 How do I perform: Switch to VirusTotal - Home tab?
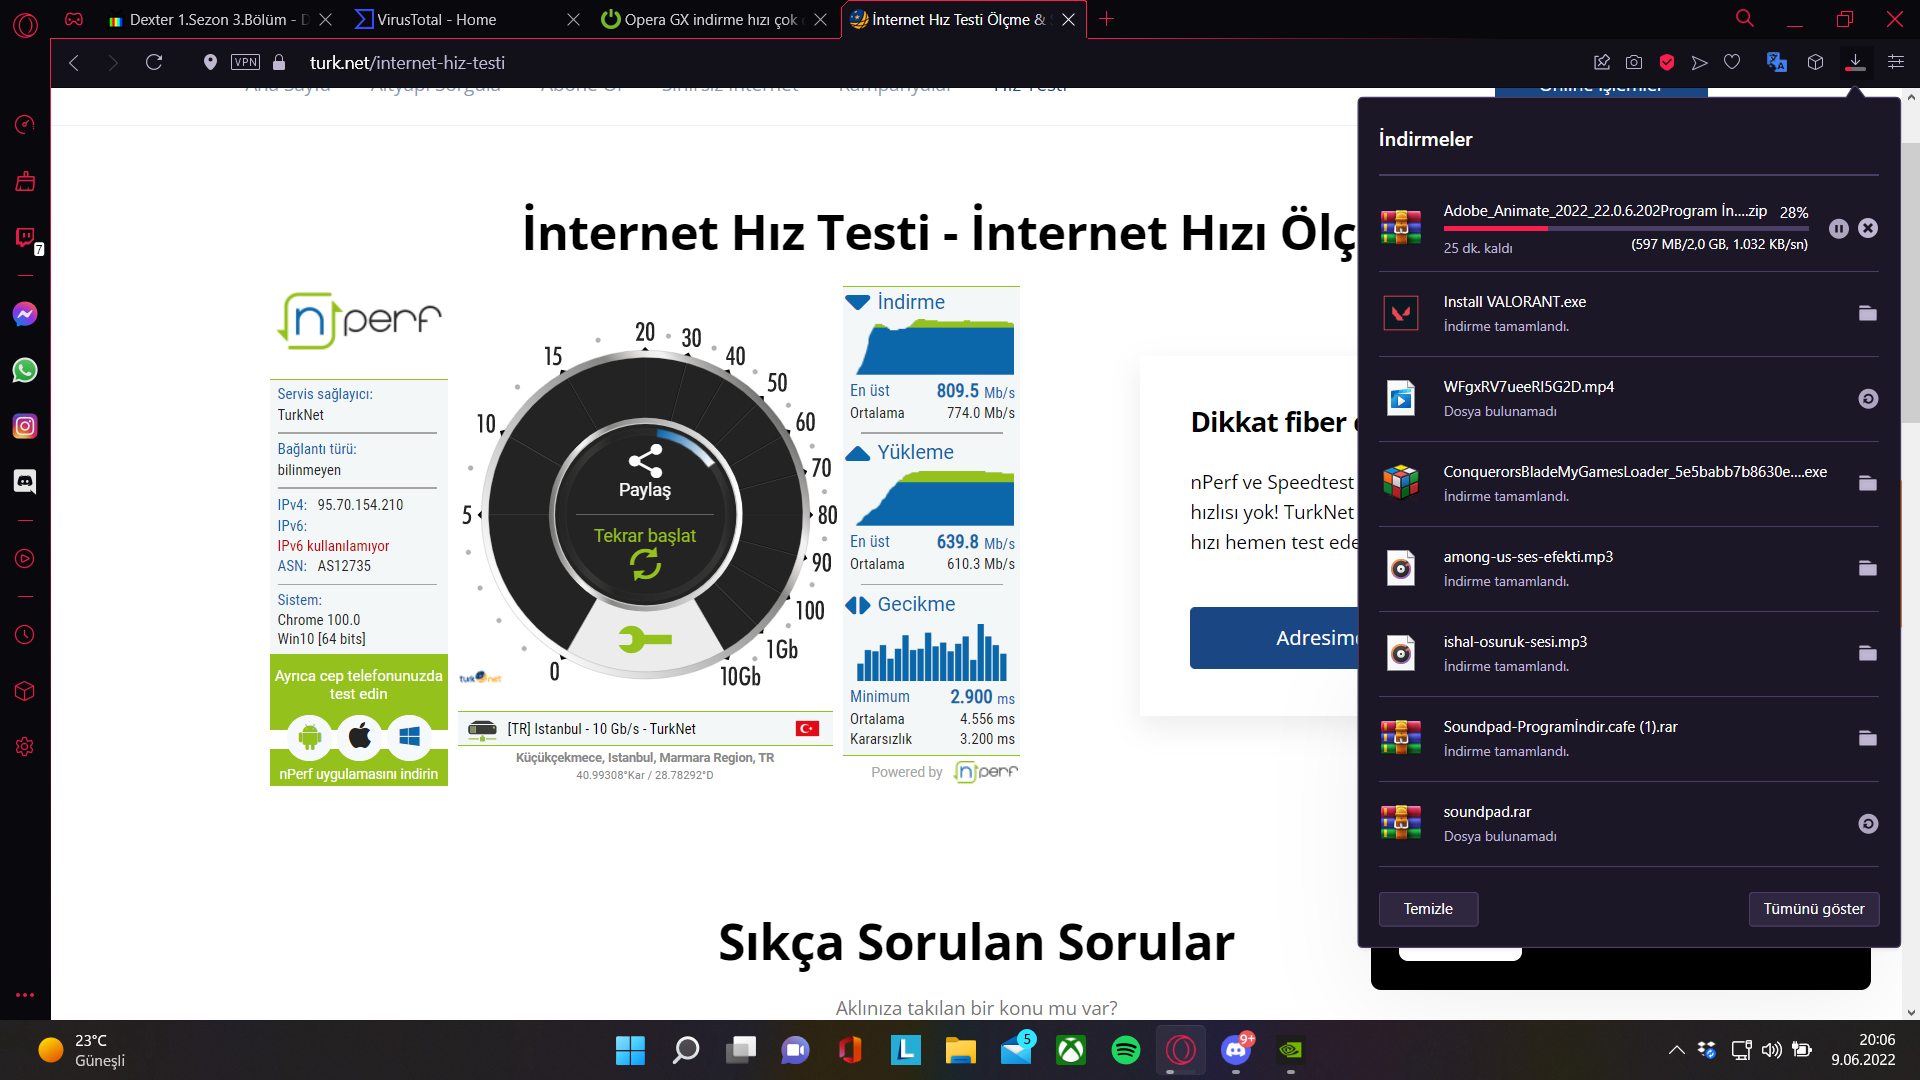437,19
